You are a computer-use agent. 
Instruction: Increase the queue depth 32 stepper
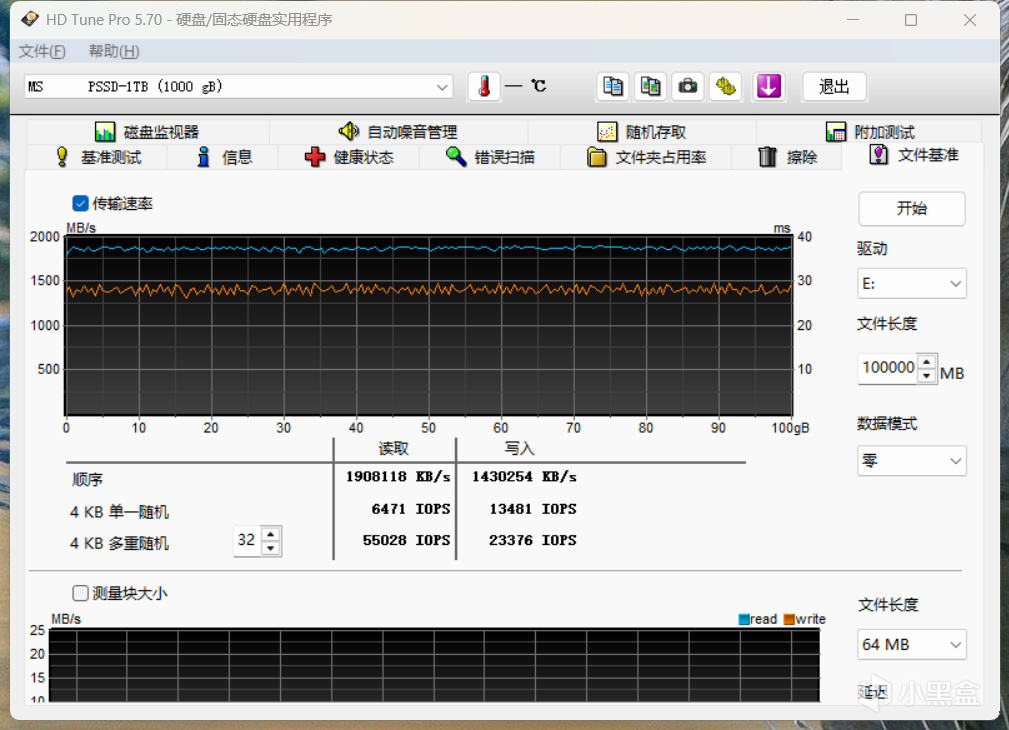coord(272,534)
